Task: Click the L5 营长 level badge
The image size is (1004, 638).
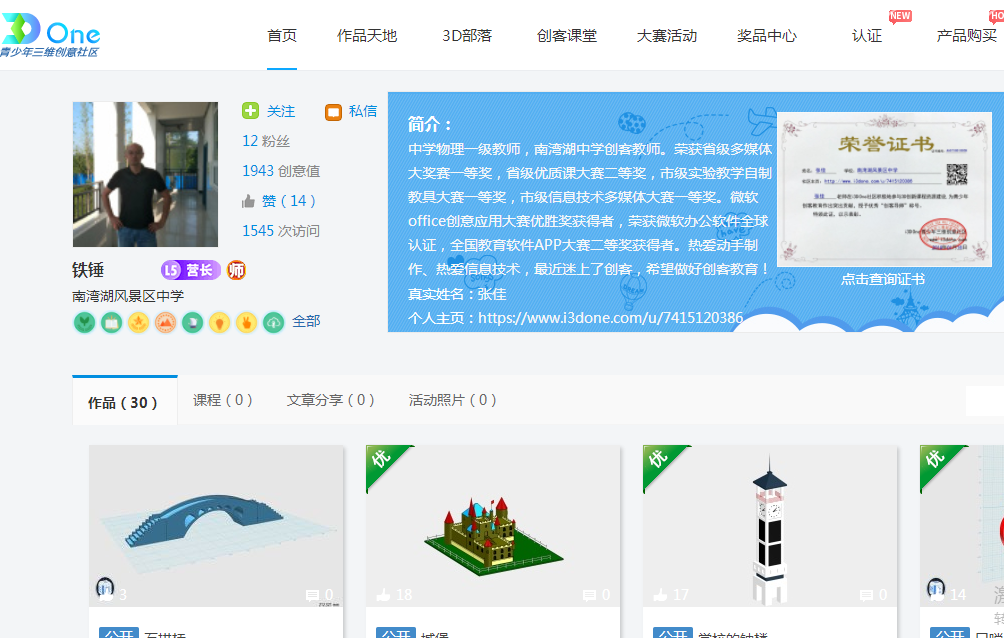Action: pyautogui.click(x=190, y=270)
